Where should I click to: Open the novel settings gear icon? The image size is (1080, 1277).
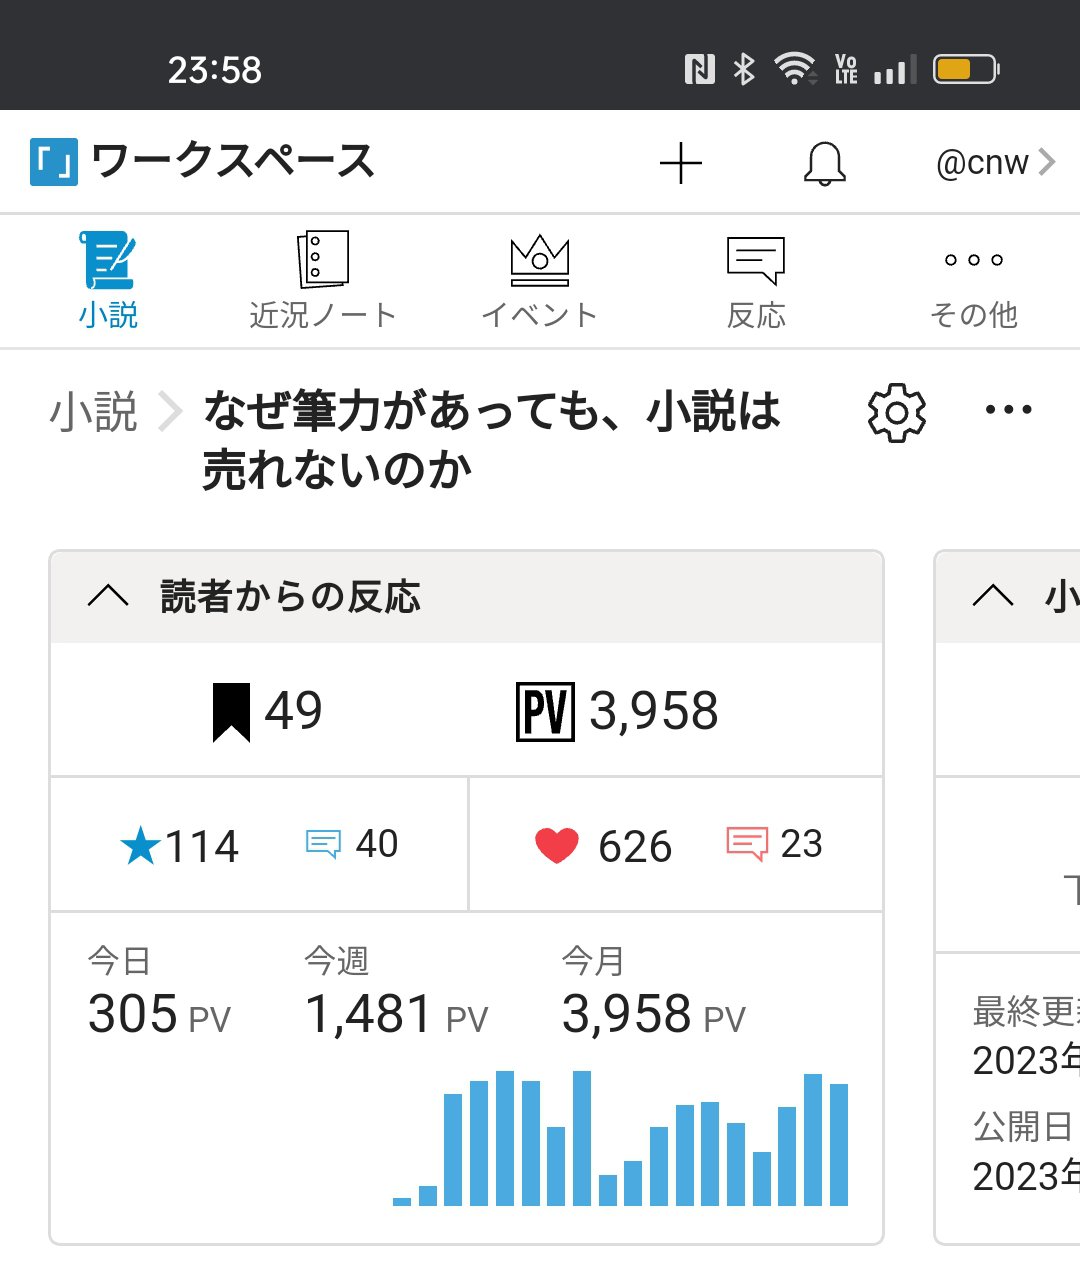point(896,412)
